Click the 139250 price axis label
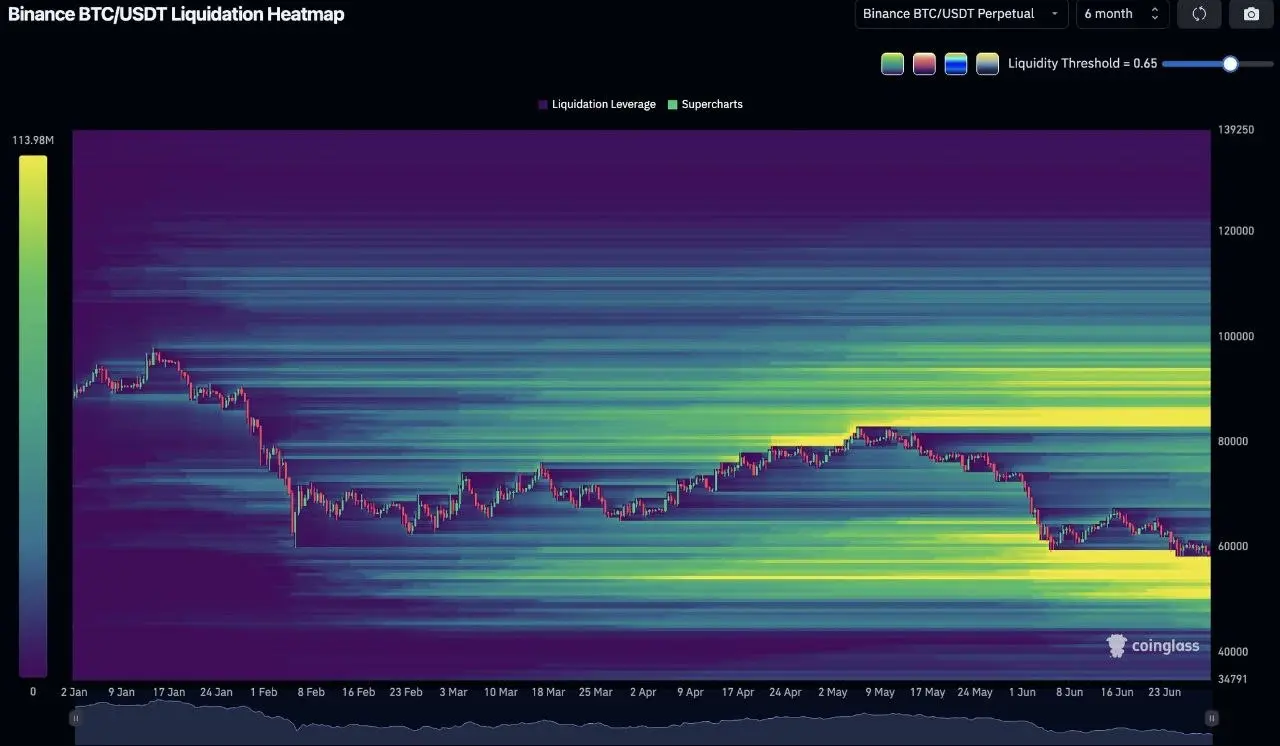Viewport: 1280px width, 746px height. coord(1237,130)
